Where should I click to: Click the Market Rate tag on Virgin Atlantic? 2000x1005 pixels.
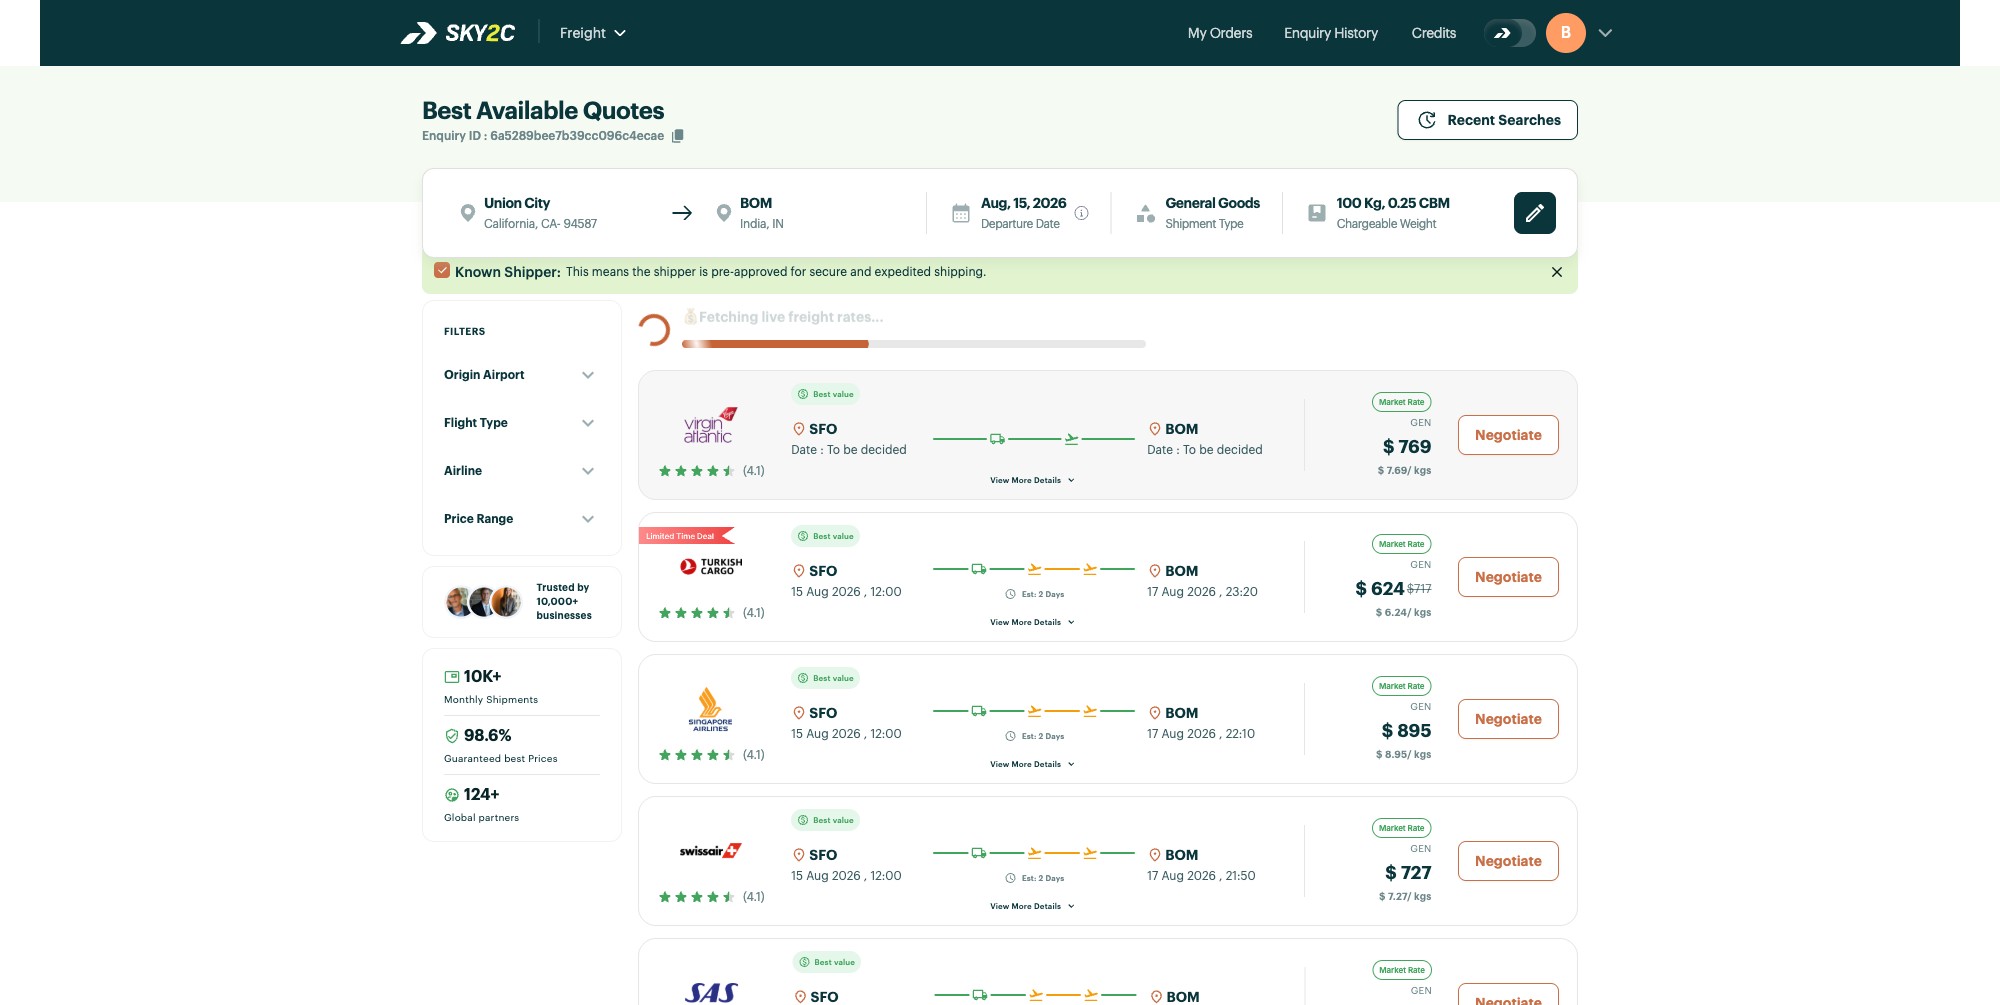pos(1401,402)
